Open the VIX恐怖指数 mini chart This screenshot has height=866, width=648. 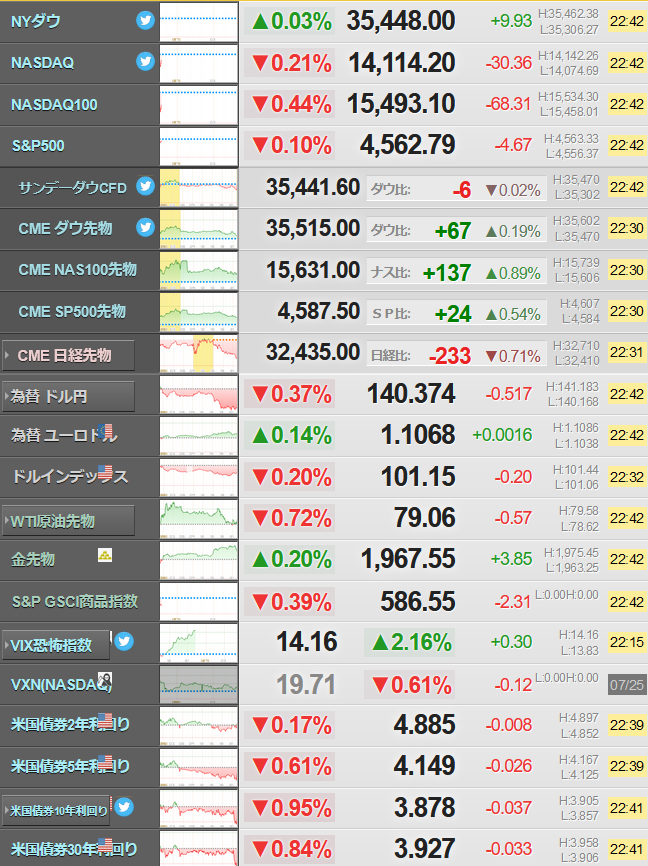click(199, 643)
